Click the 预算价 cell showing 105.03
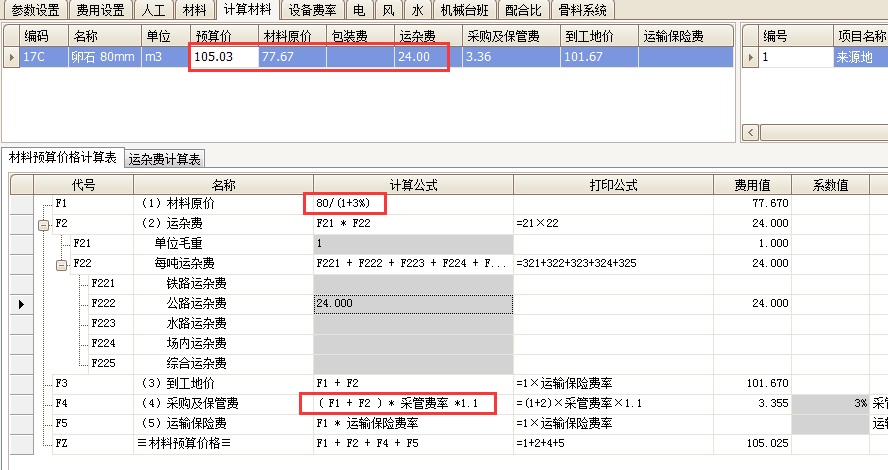 [223, 57]
